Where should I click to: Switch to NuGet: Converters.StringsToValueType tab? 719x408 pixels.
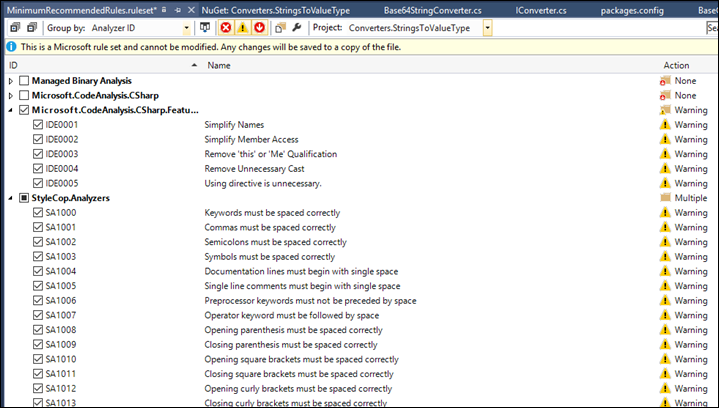[276, 10]
